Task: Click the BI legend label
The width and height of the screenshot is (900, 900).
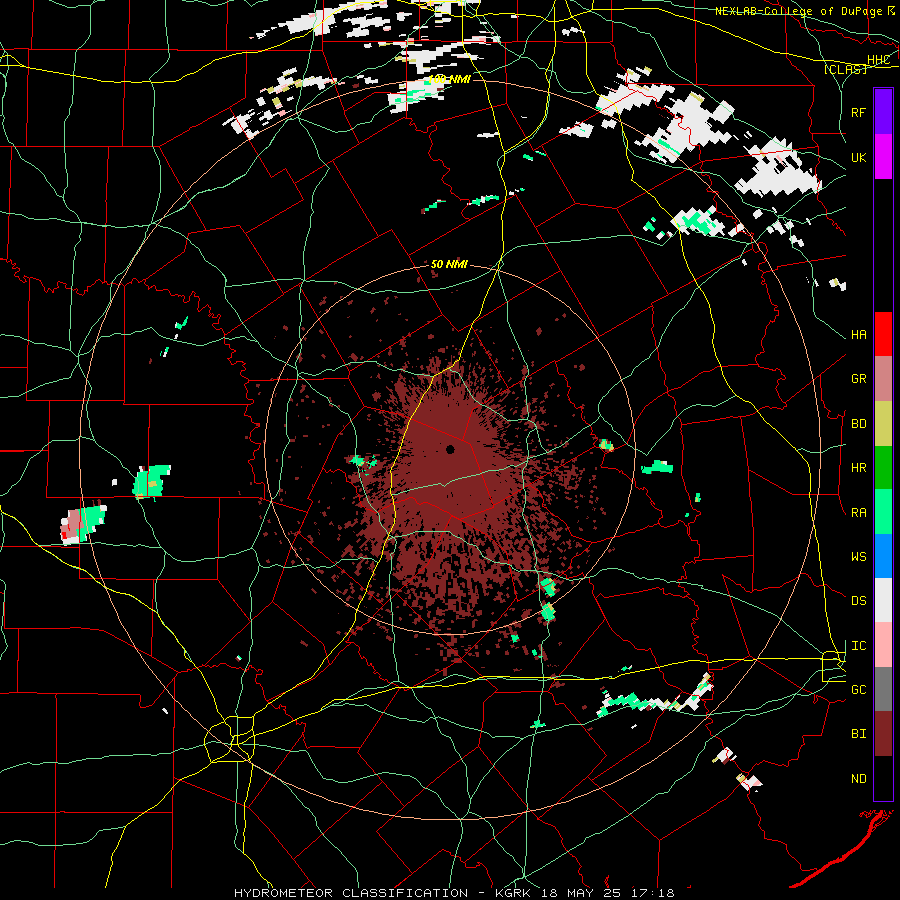Action: click(x=859, y=734)
